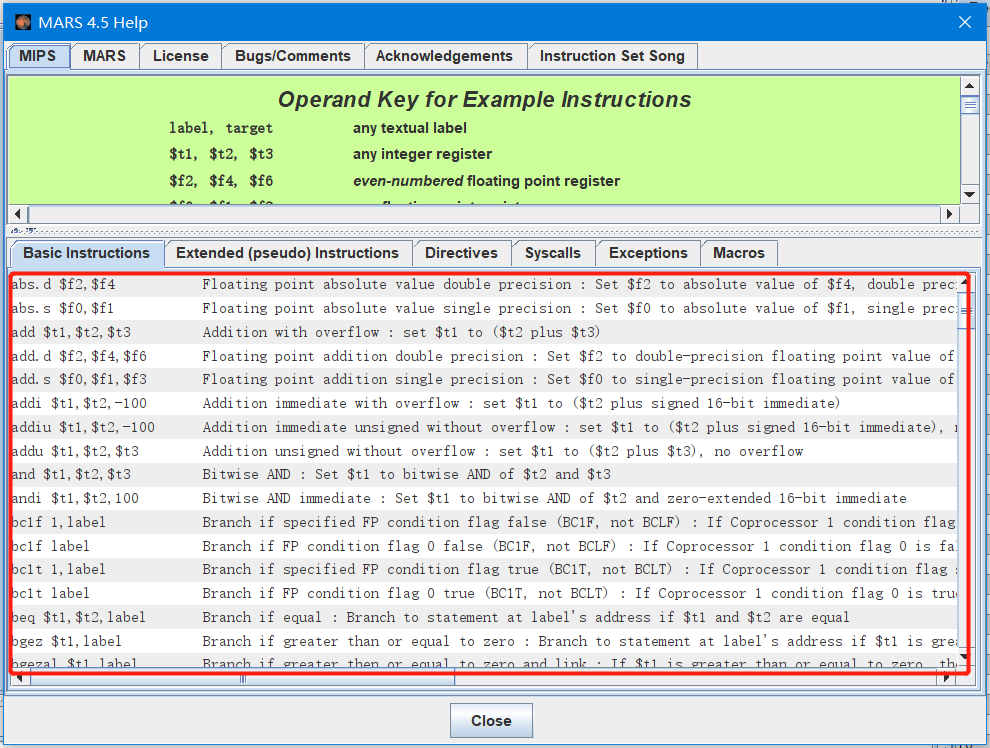Viewport: 990px width, 748px height.
Task: Select the add.d $f2,$f4,$f6 row
Action: tap(484, 356)
